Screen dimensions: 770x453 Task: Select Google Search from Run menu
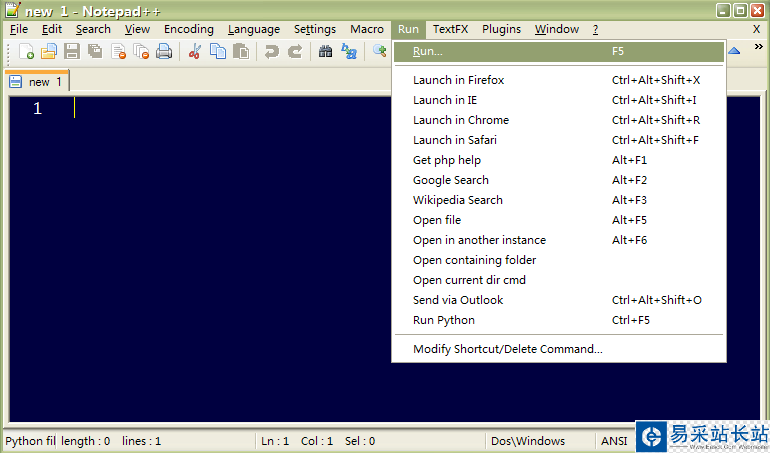pyautogui.click(x=559, y=180)
